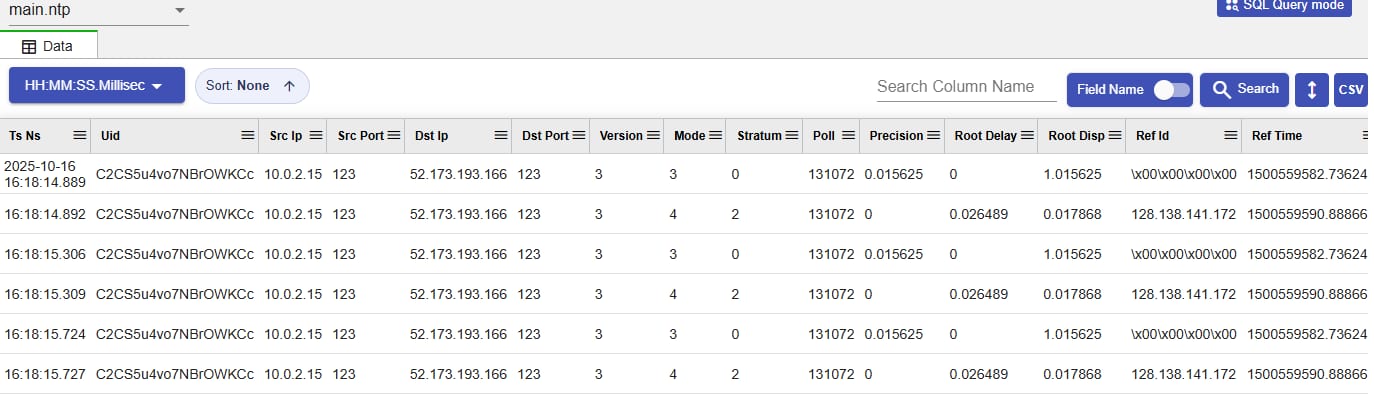The height and width of the screenshot is (395, 1374).
Task: Click Root Disp 1.015625 in 16:18:15.724 row
Action: 1072,334
